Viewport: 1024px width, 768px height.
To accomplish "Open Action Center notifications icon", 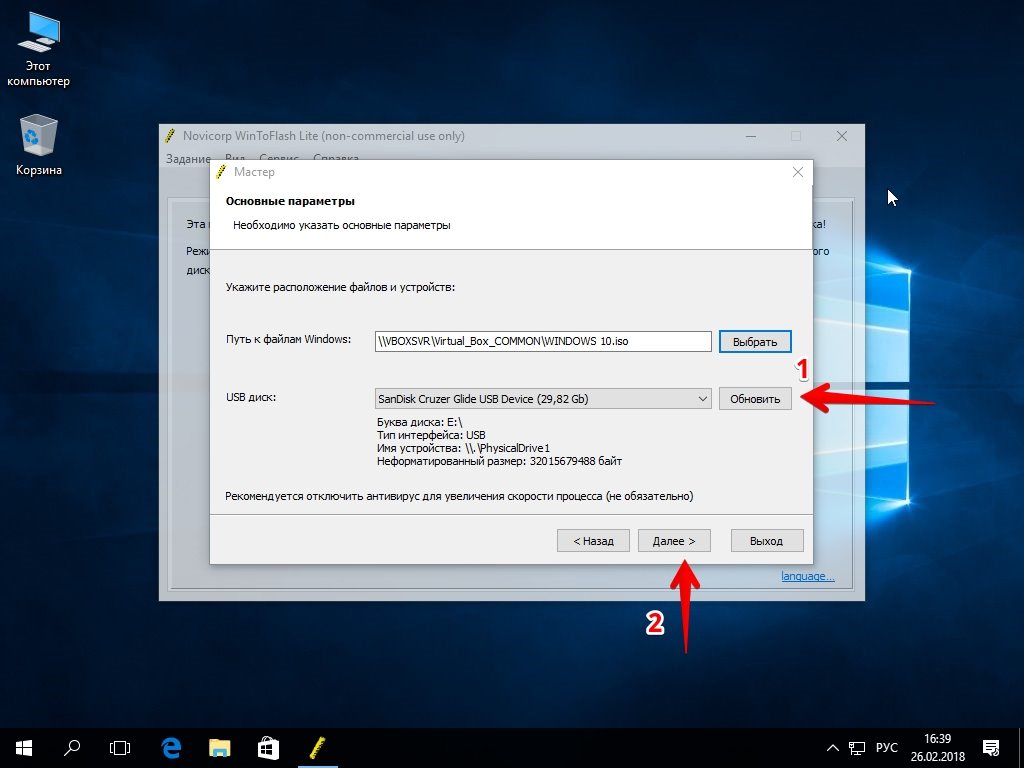I will coord(991,748).
